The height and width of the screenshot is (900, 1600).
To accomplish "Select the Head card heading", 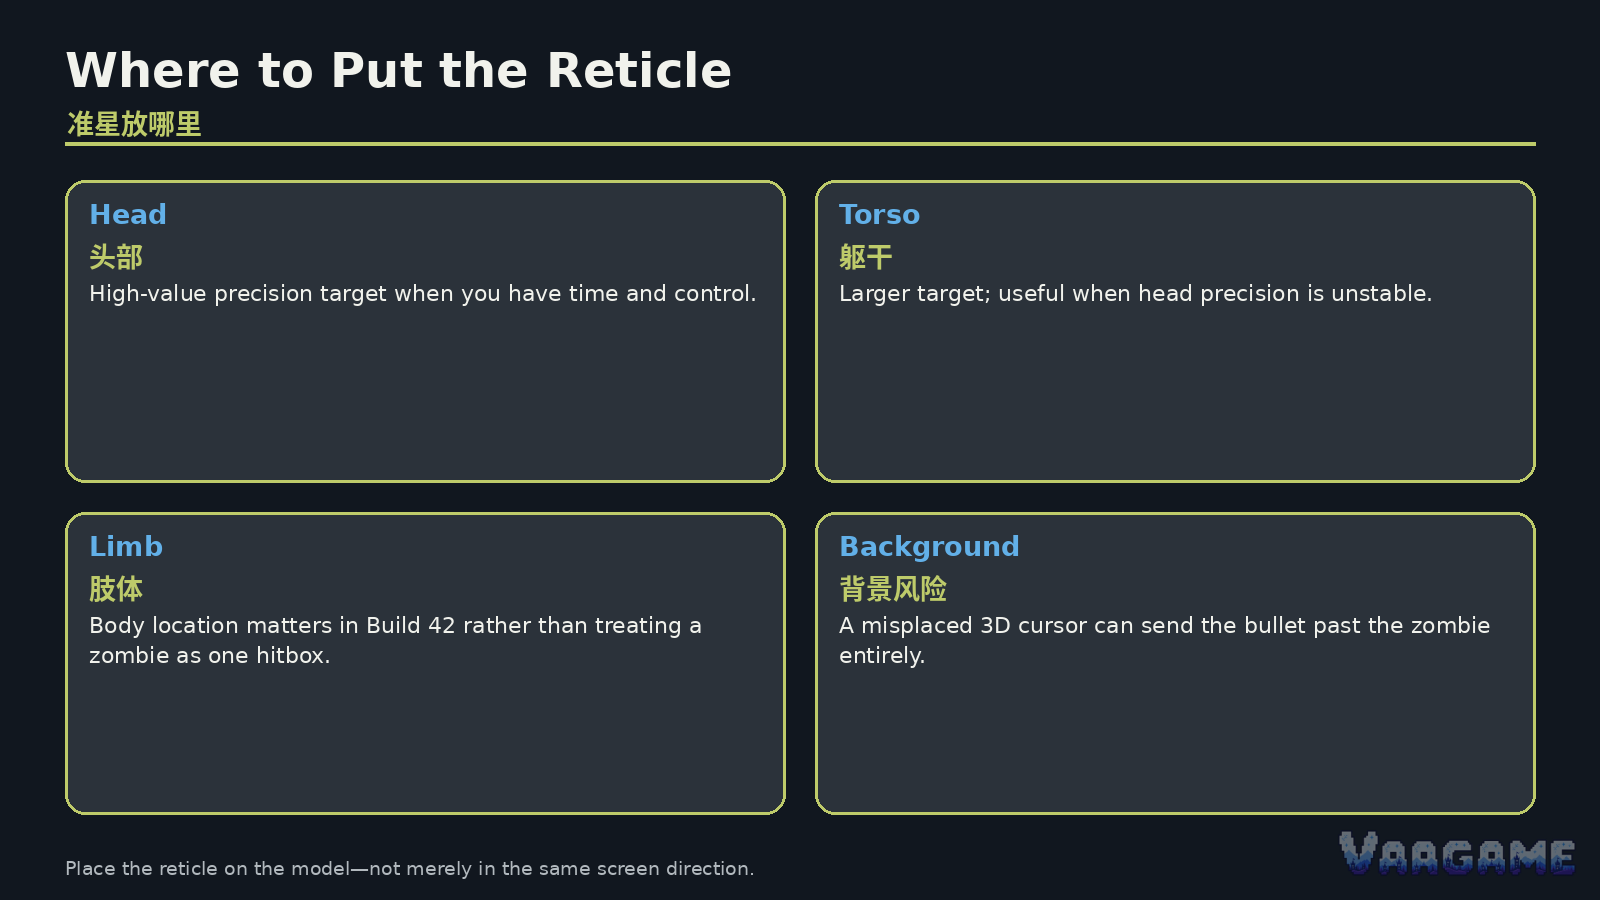I will tap(128, 214).
